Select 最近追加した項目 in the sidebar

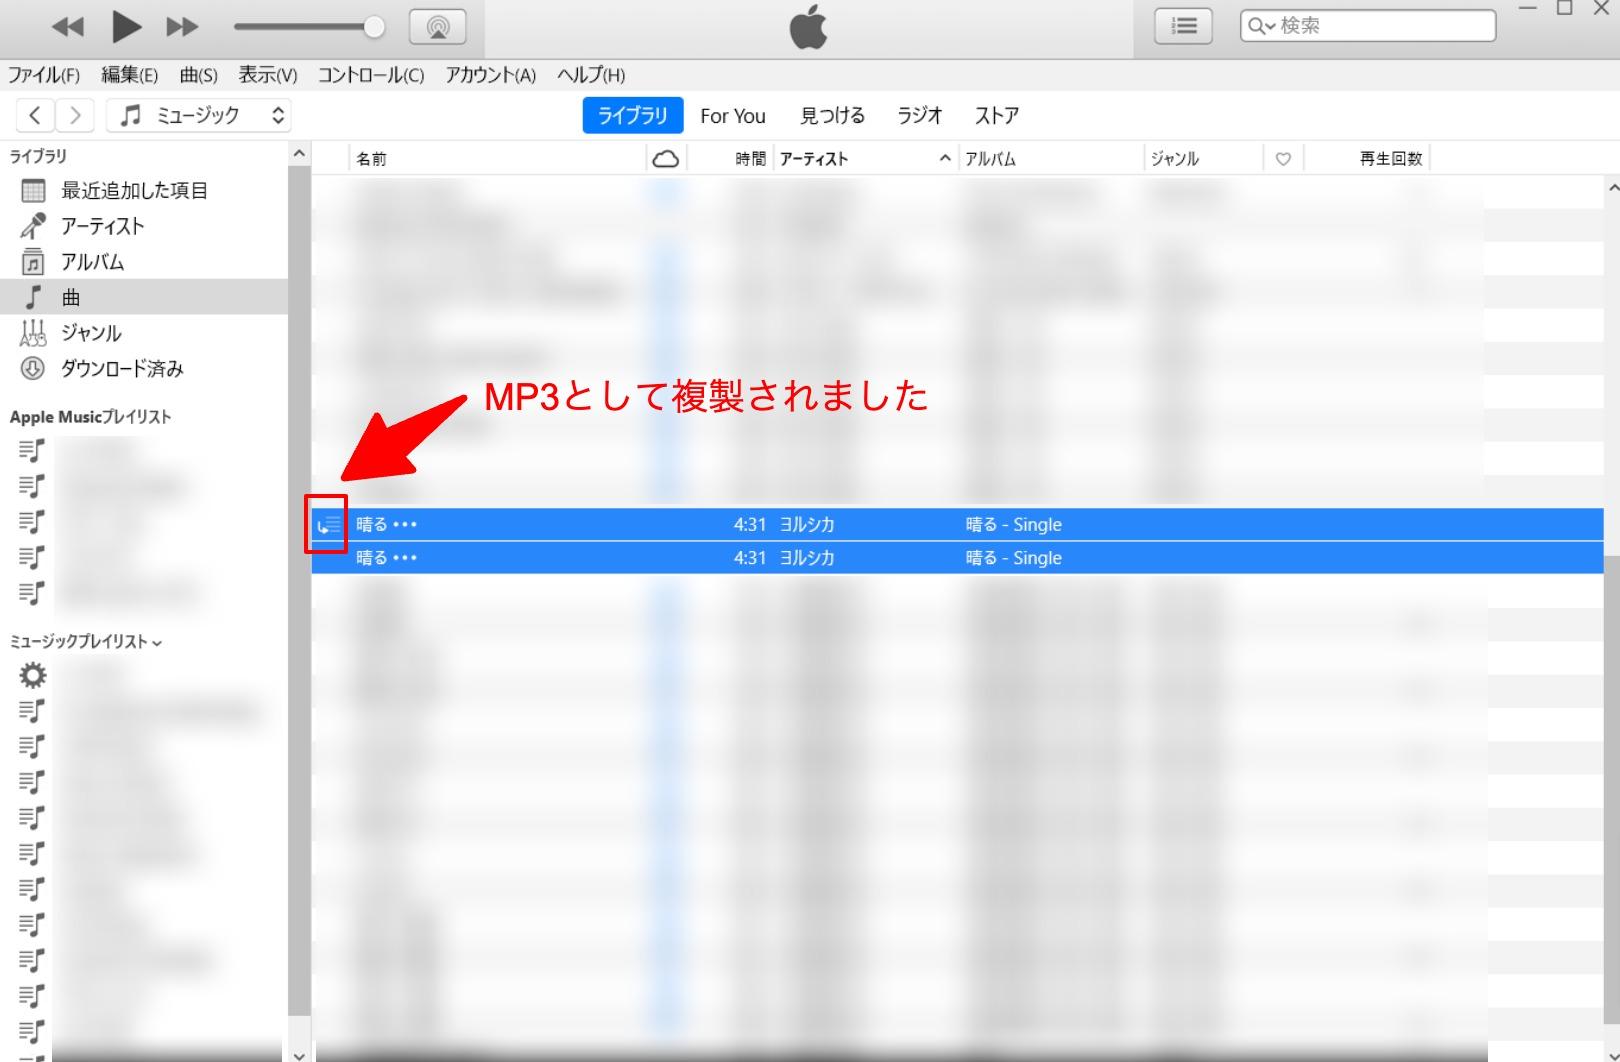click(x=144, y=190)
